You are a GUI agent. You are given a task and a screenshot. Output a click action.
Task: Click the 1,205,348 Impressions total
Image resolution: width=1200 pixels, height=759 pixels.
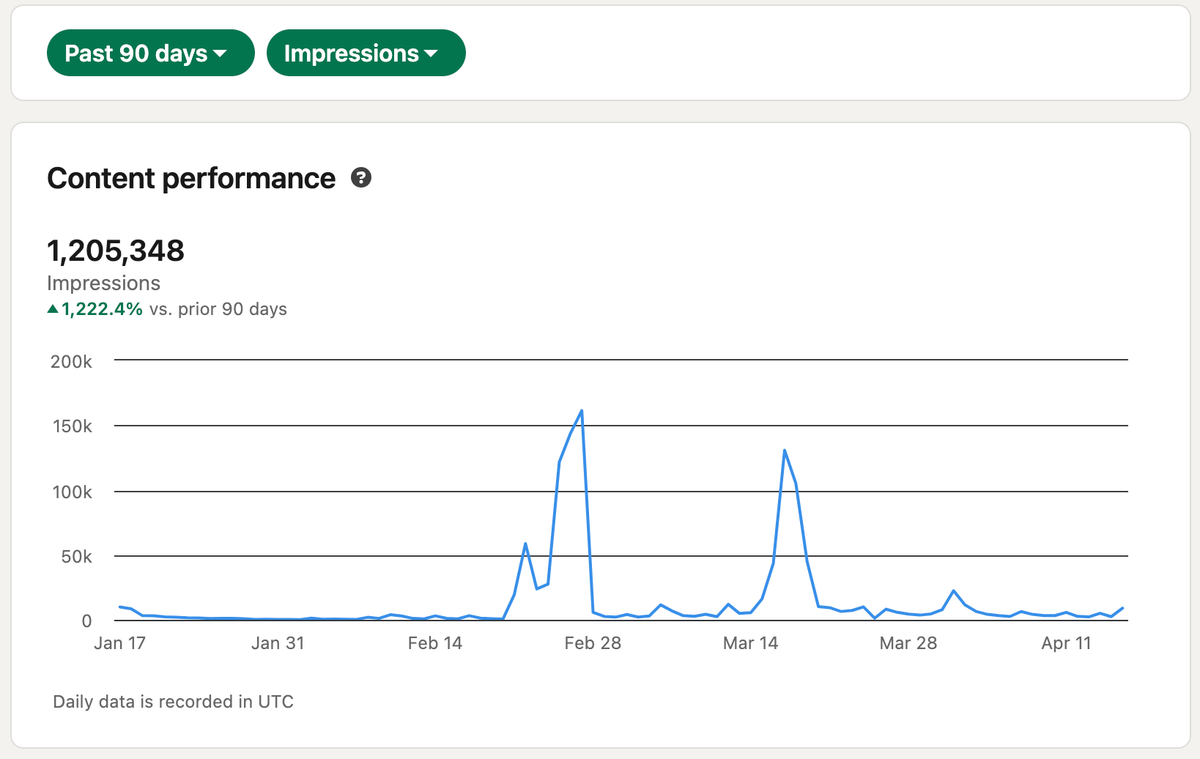point(115,250)
